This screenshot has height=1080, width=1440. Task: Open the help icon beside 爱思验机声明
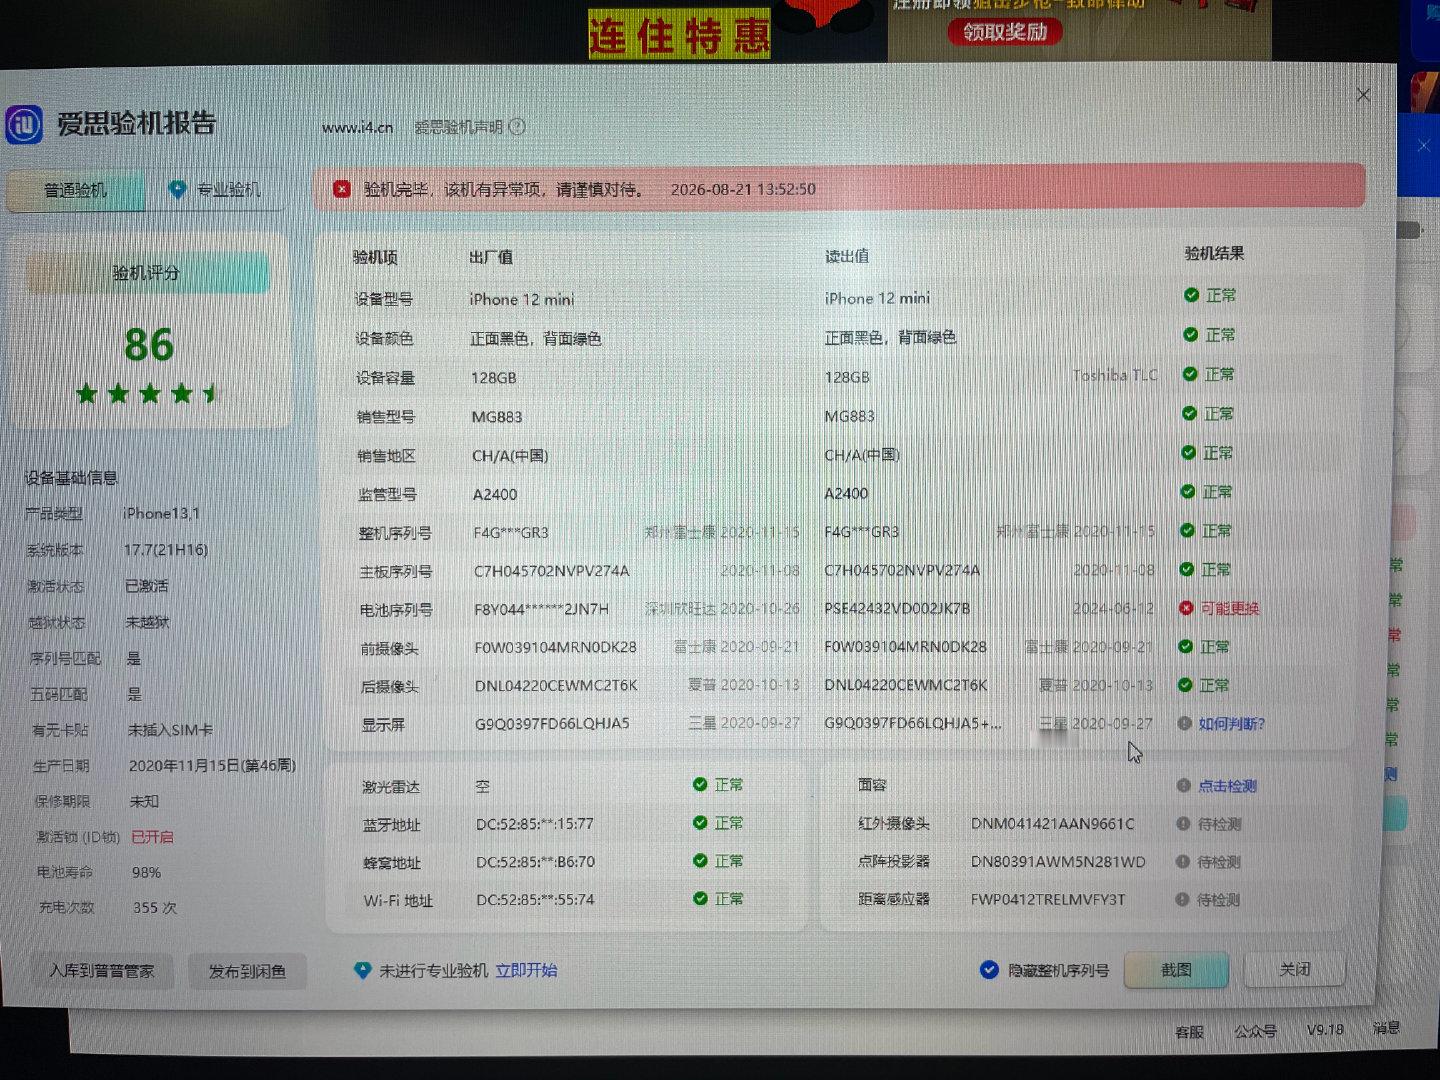(517, 127)
